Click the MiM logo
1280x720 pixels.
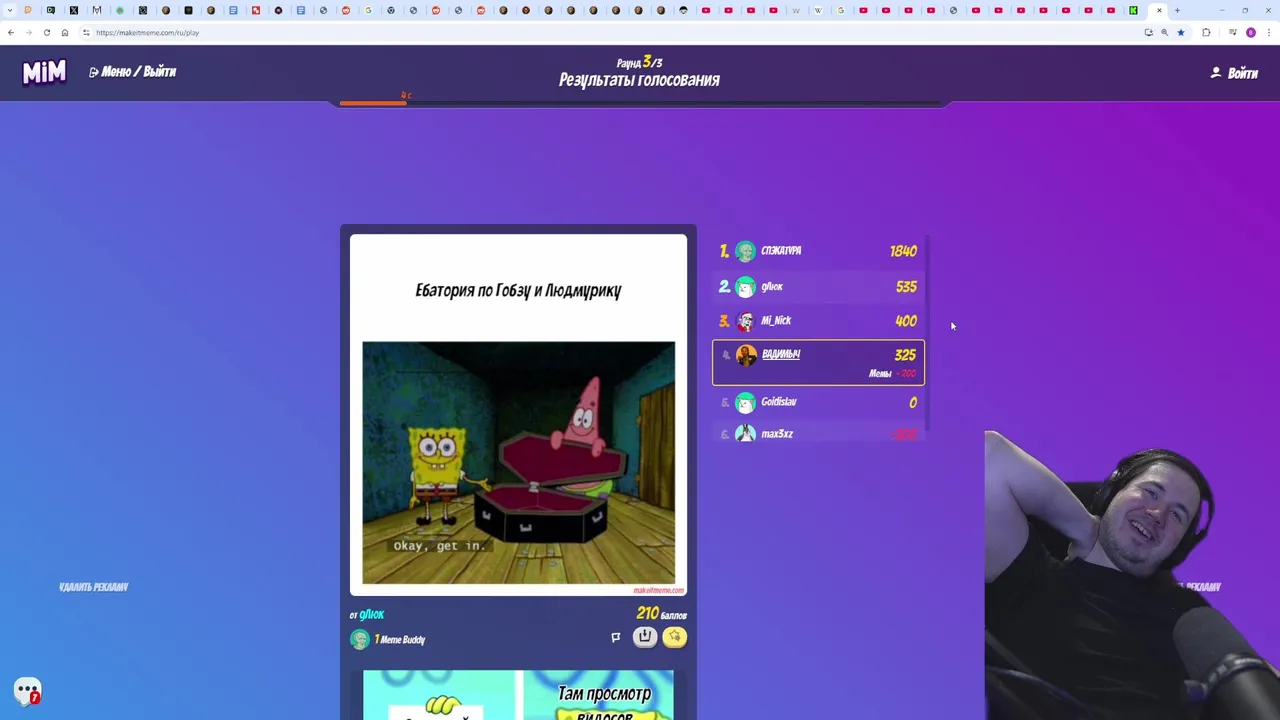click(44, 72)
